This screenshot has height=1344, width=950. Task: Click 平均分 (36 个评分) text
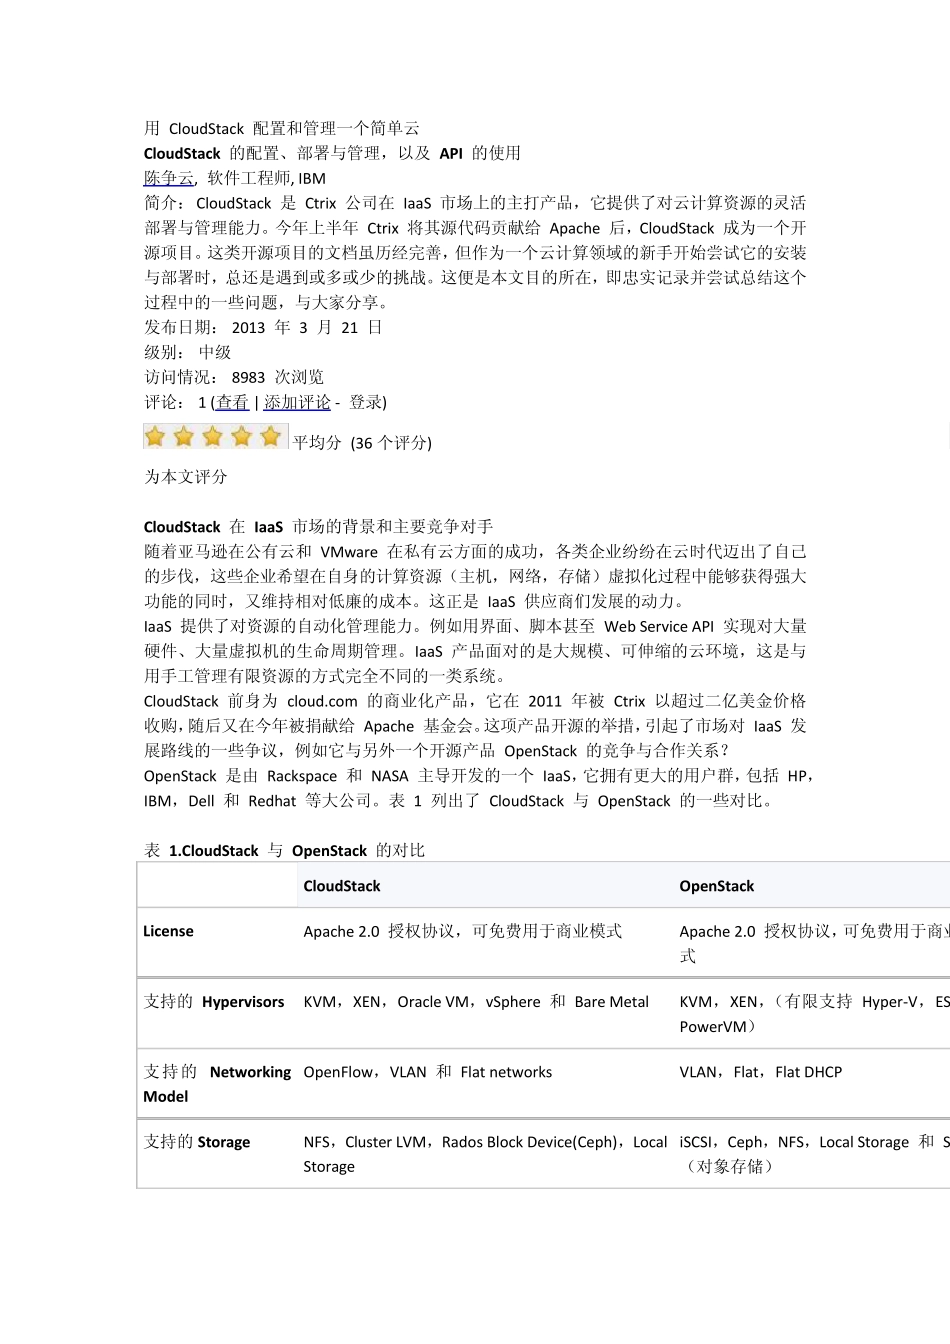point(362,442)
